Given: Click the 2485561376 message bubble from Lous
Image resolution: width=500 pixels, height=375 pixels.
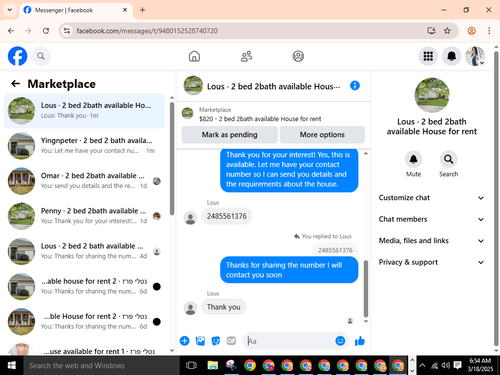Looking at the screenshot, I should pos(227,216).
